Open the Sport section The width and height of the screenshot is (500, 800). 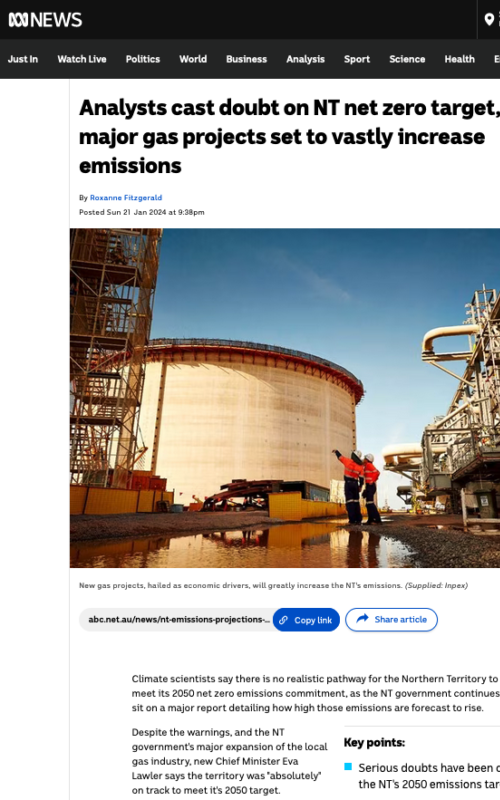click(357, 59)
